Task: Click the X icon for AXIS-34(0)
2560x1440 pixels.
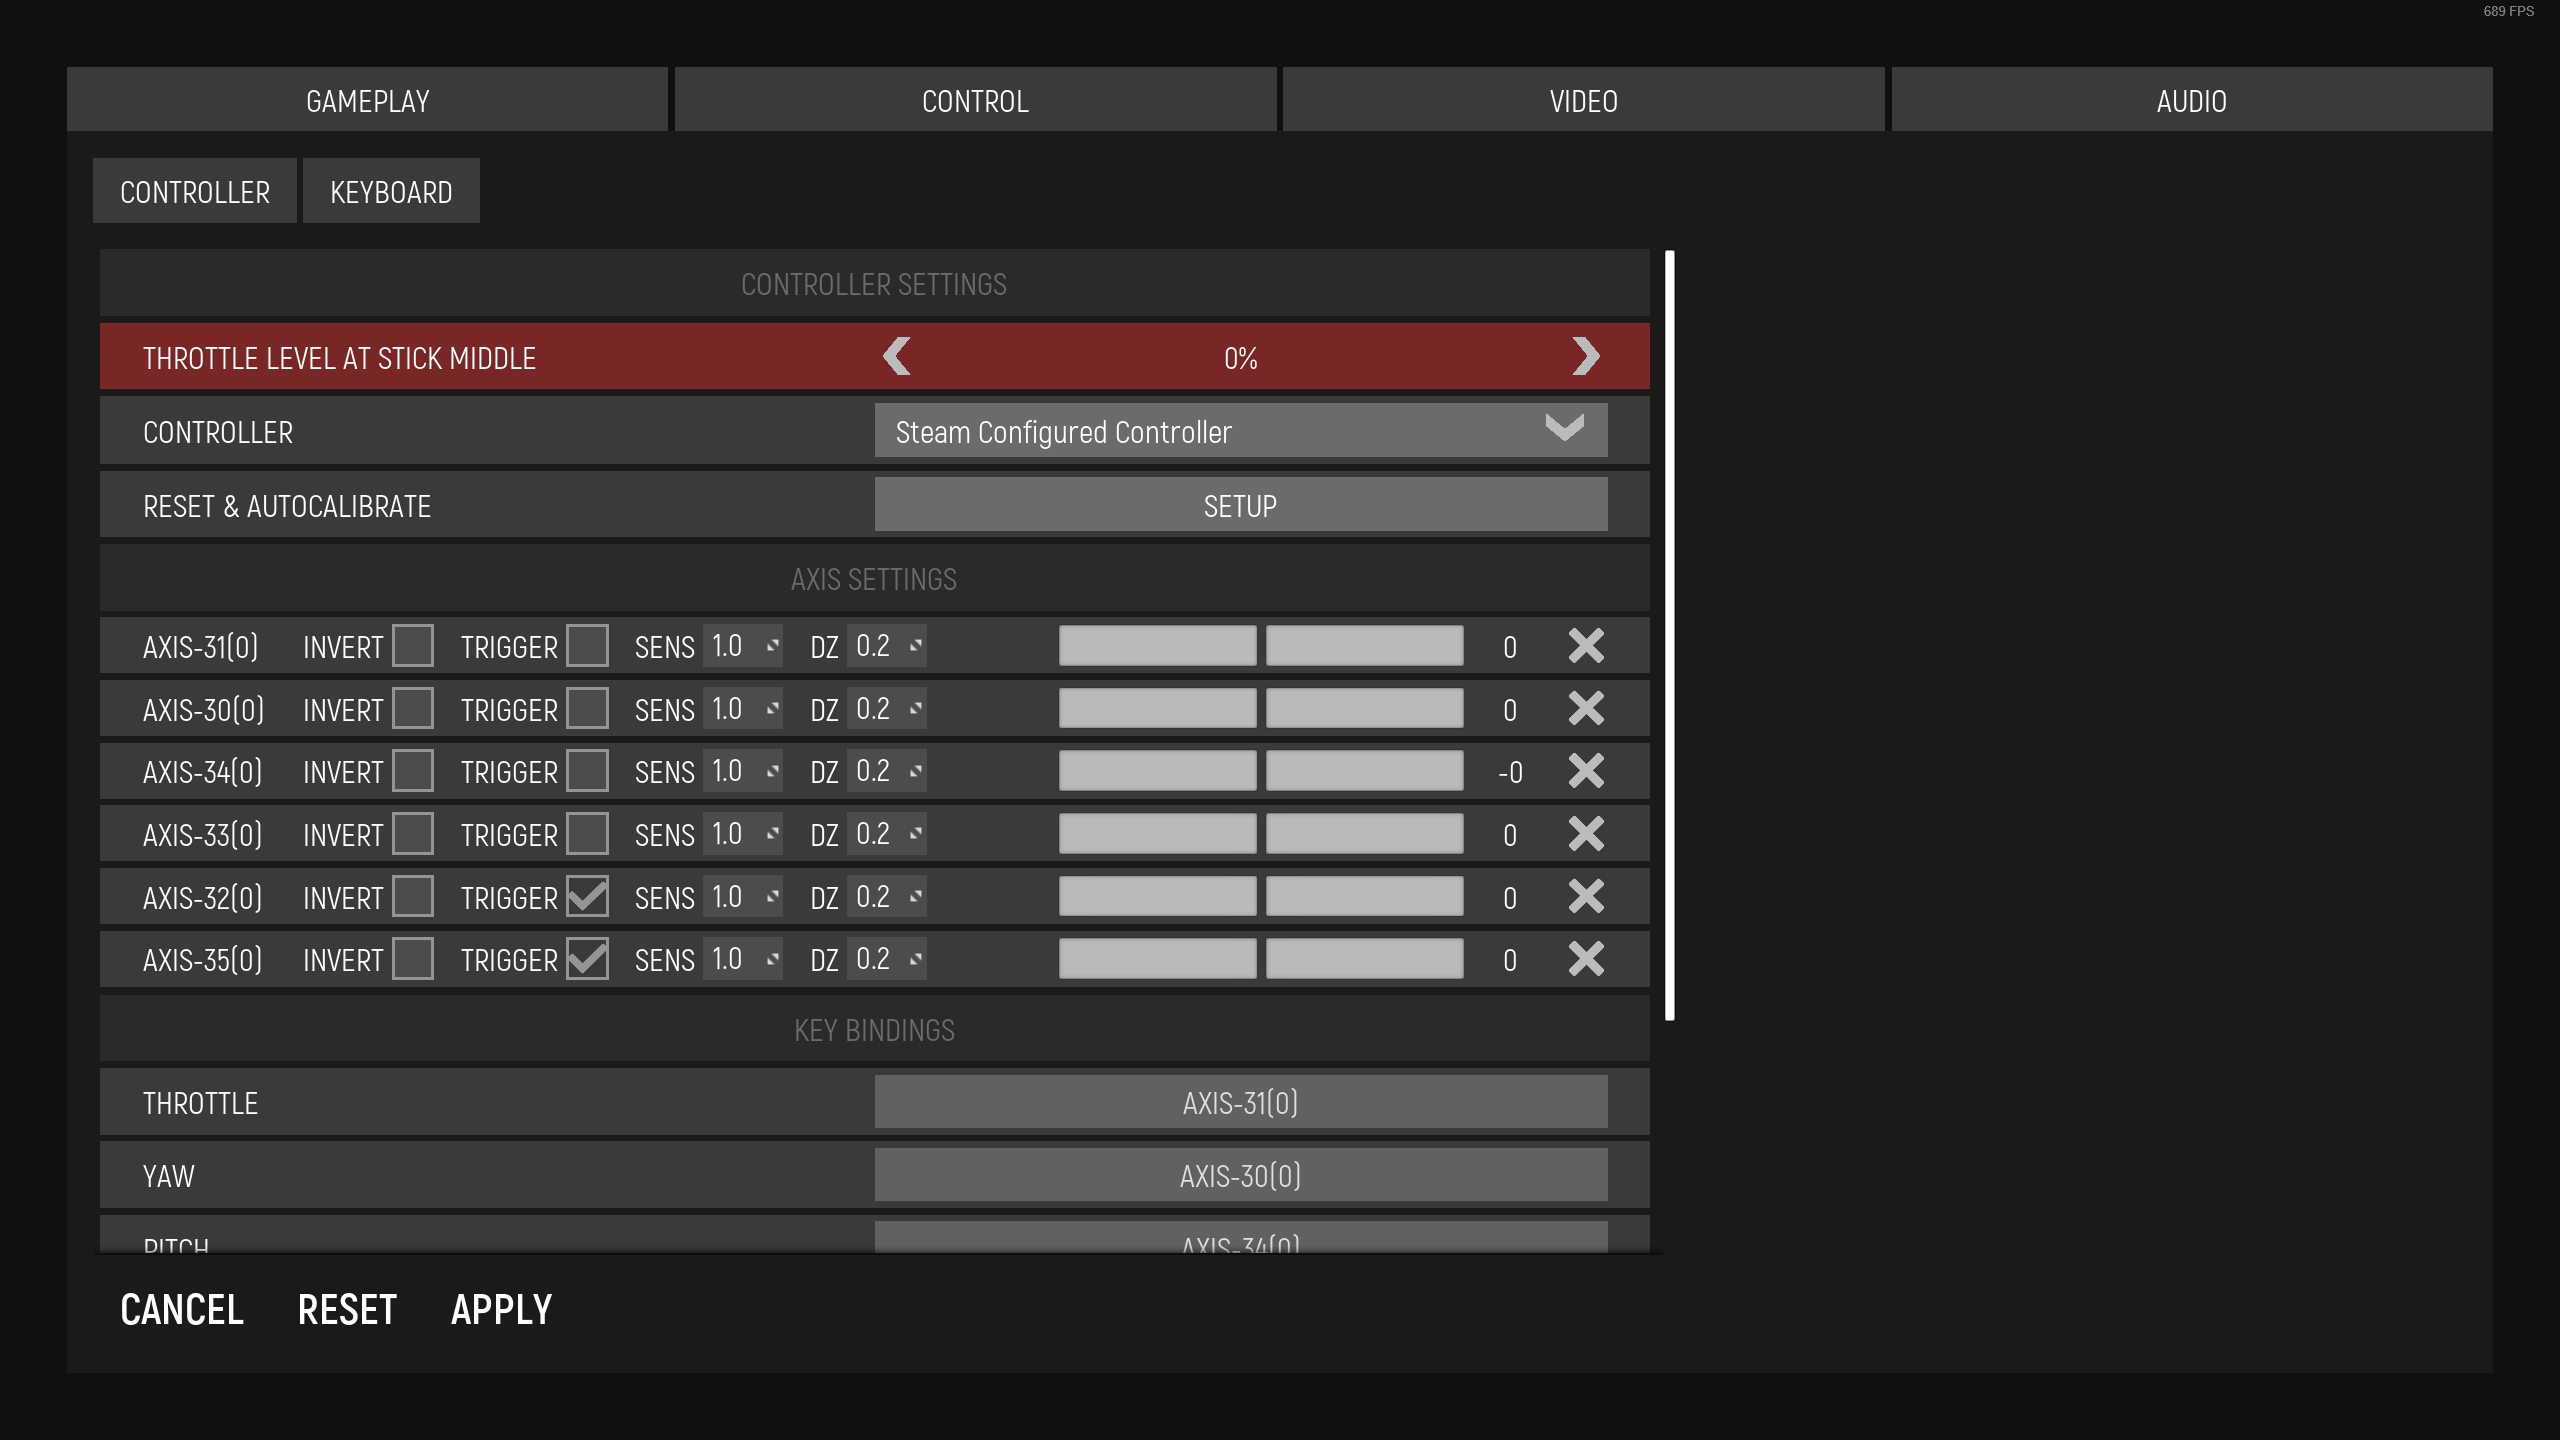Action: [1586, 771]
